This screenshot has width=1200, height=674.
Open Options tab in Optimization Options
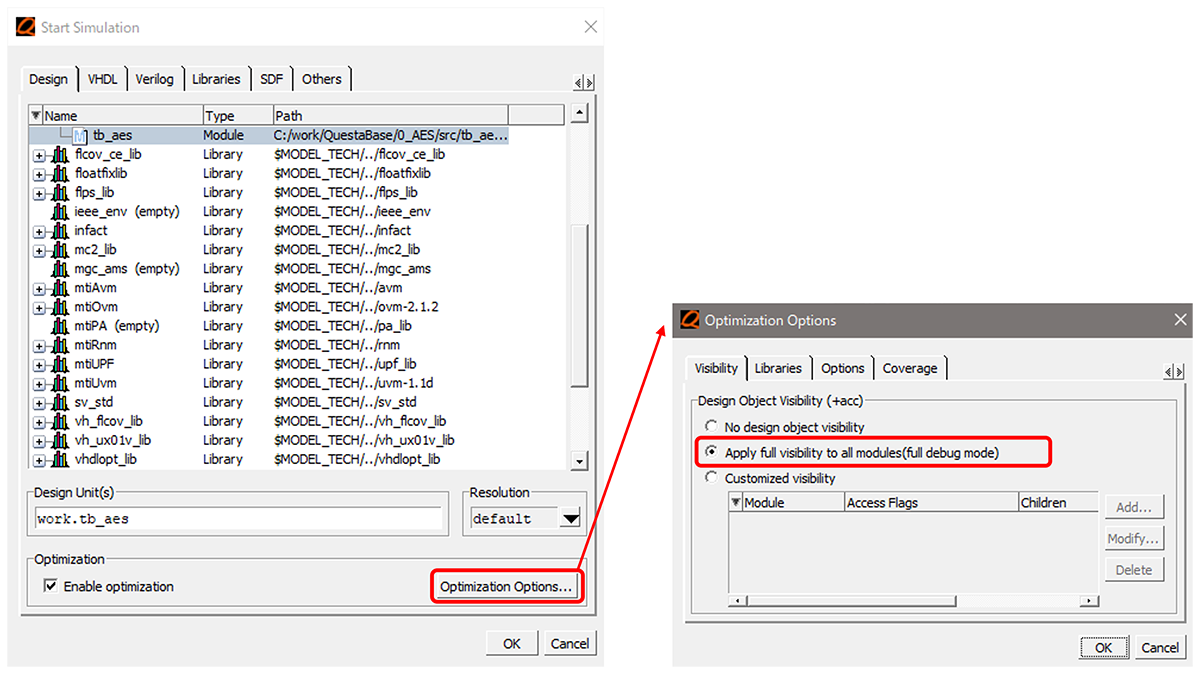tap(843, 368)
